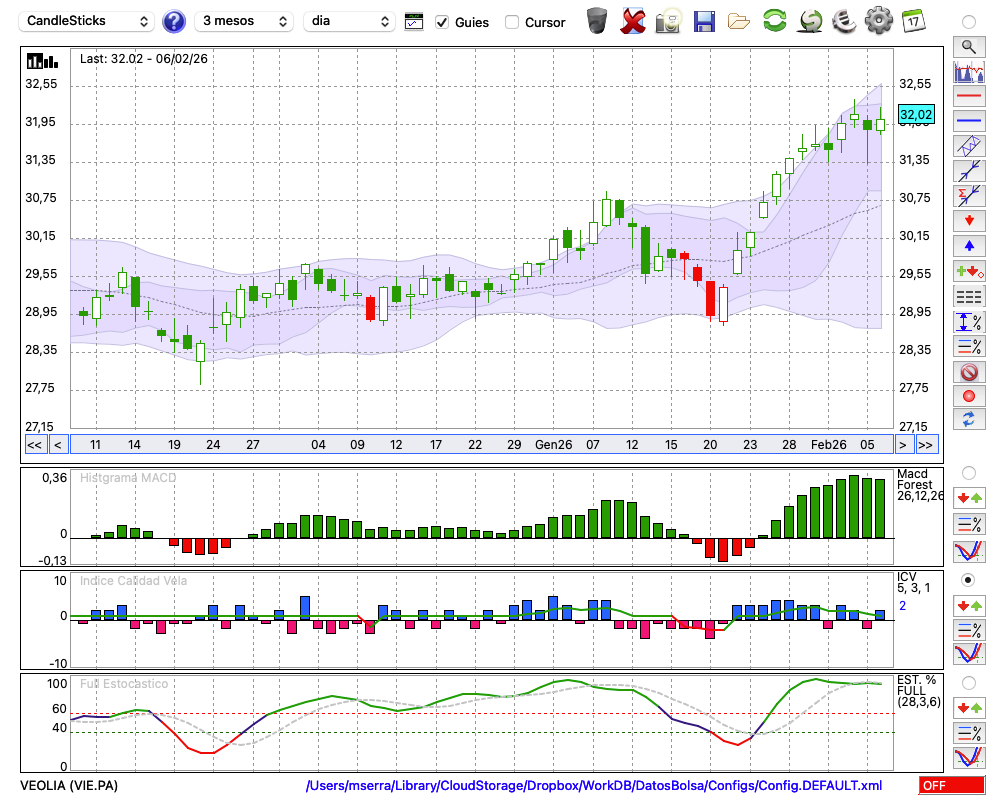Uncheck the Guies checkbox
This screenshot has width=1000, height=800.
[442, 22]
